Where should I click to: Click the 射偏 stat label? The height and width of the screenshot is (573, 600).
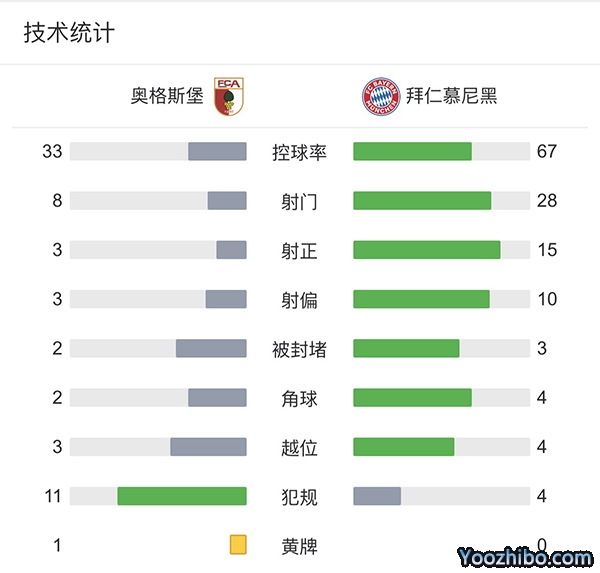[x=300, y=299]
